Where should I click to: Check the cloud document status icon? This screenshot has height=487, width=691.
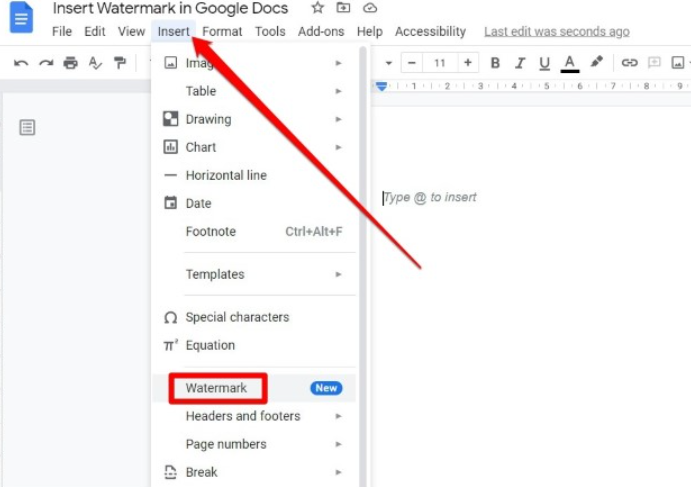pyautogui.click(x=370, y=8)
